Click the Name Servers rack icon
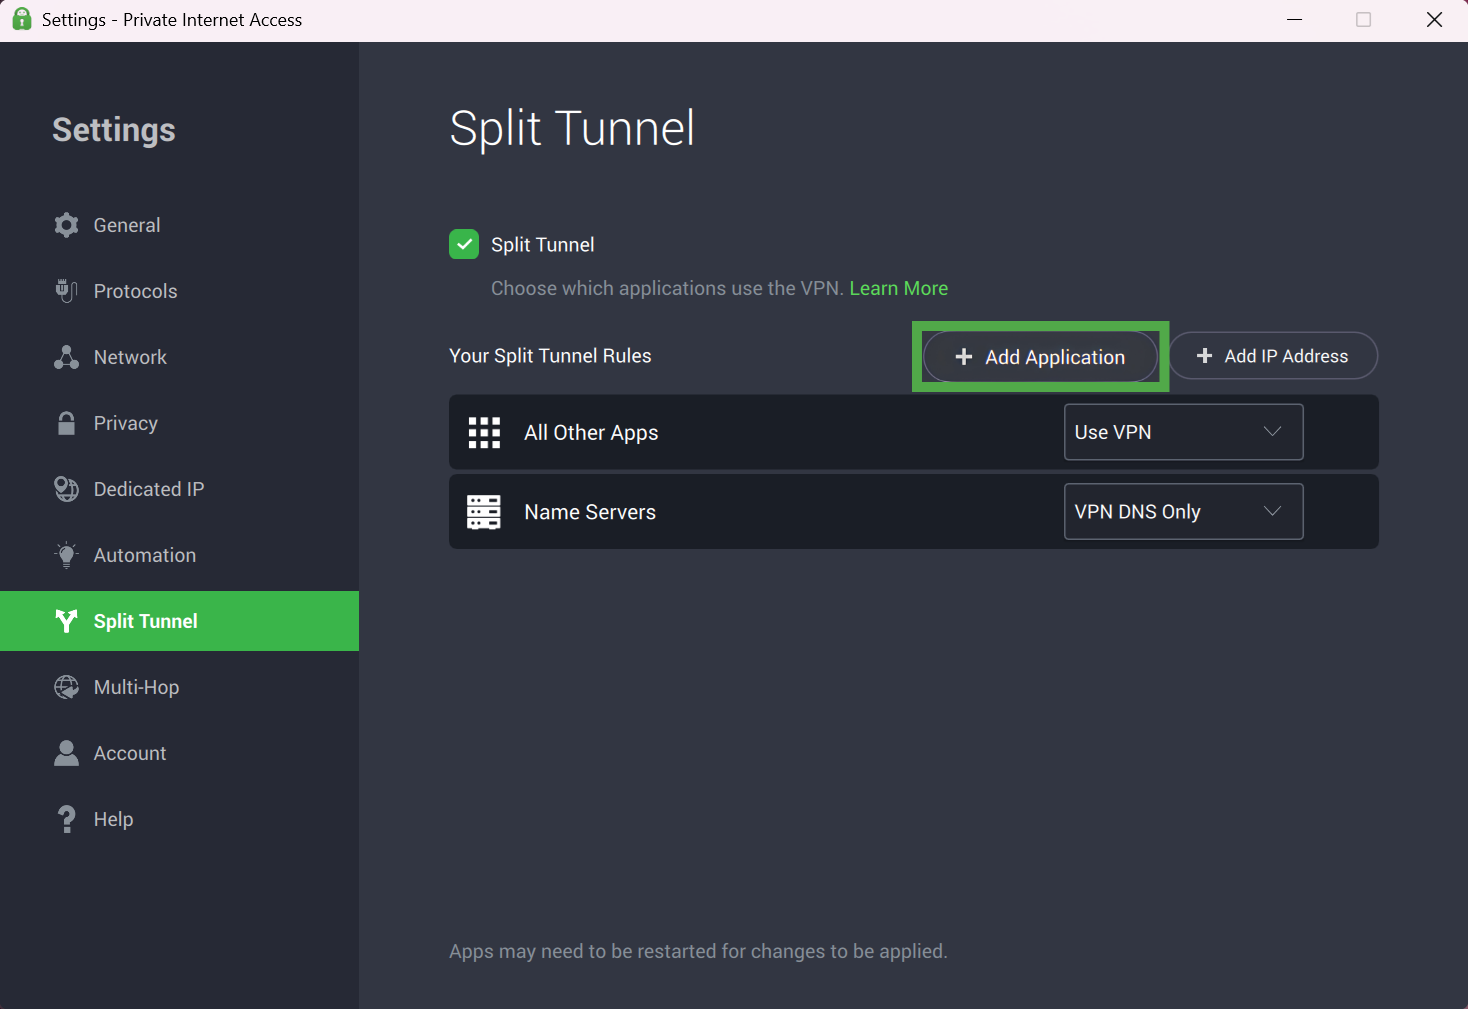This screenshot has height=1009, width=1468. click(x=484, y=512)
